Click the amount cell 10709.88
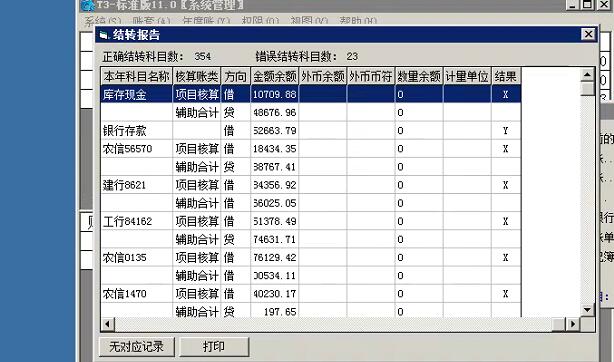The height and width of the screenshot is (362, 614). [x=274, y=94]
